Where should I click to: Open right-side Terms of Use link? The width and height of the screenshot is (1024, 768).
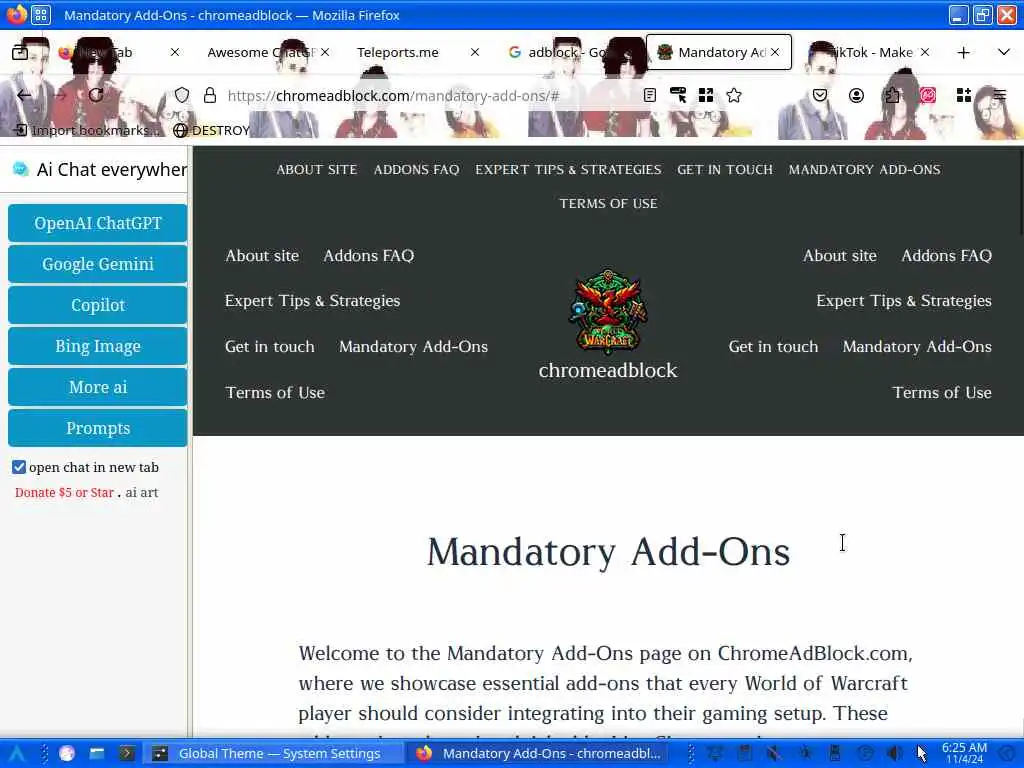pos(942,392)
